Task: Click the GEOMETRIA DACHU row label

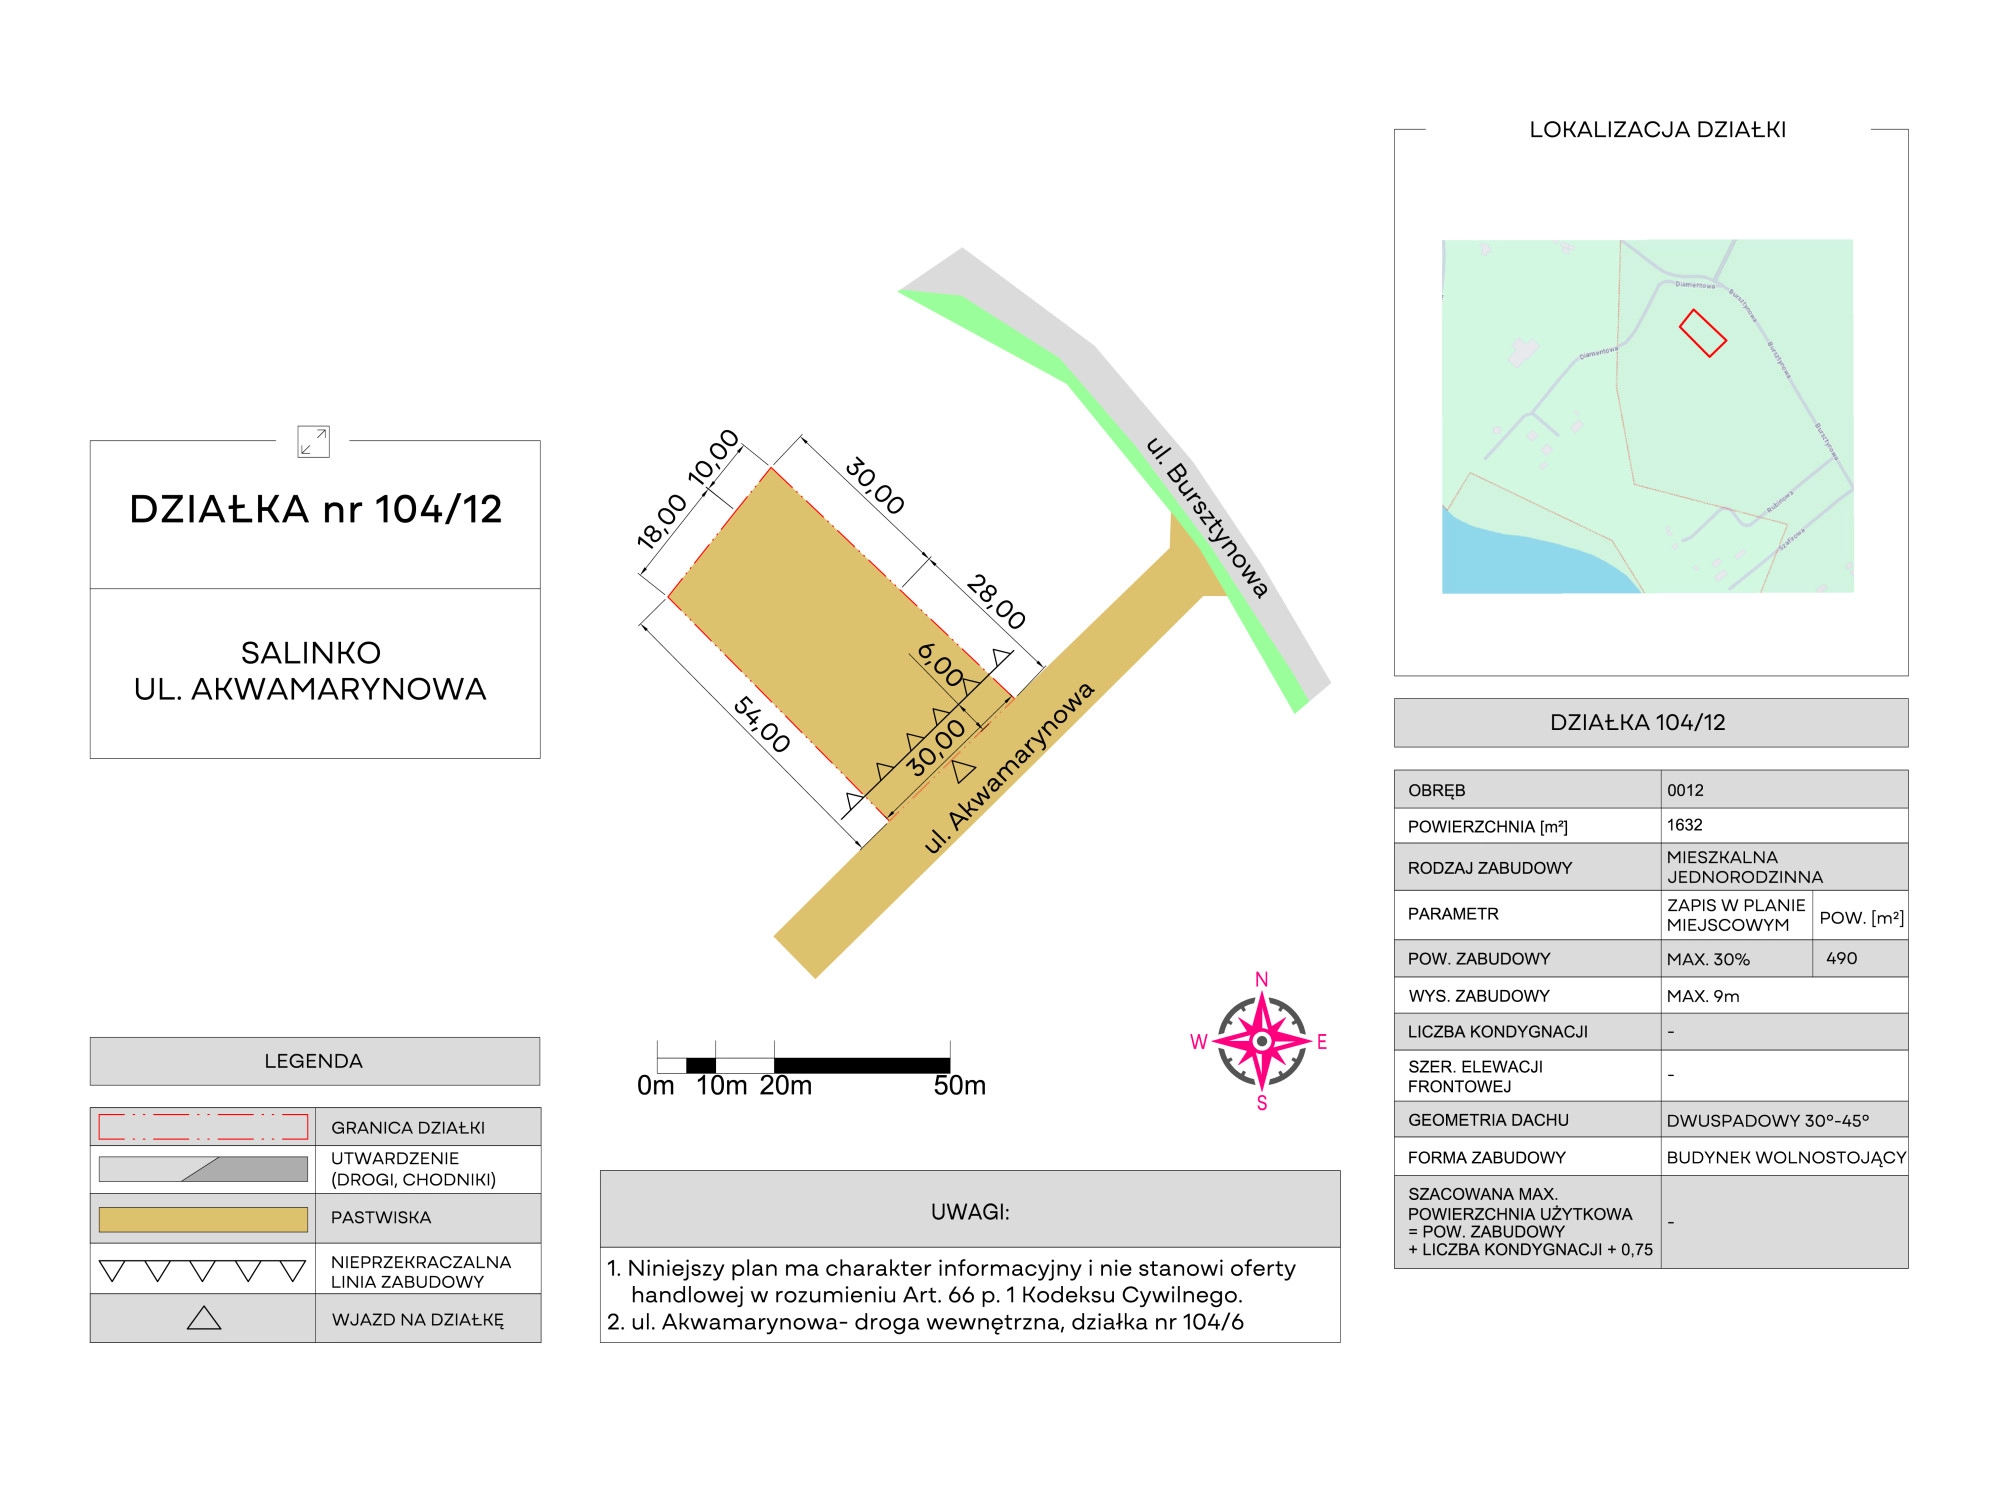Action: [1487, 1120]
